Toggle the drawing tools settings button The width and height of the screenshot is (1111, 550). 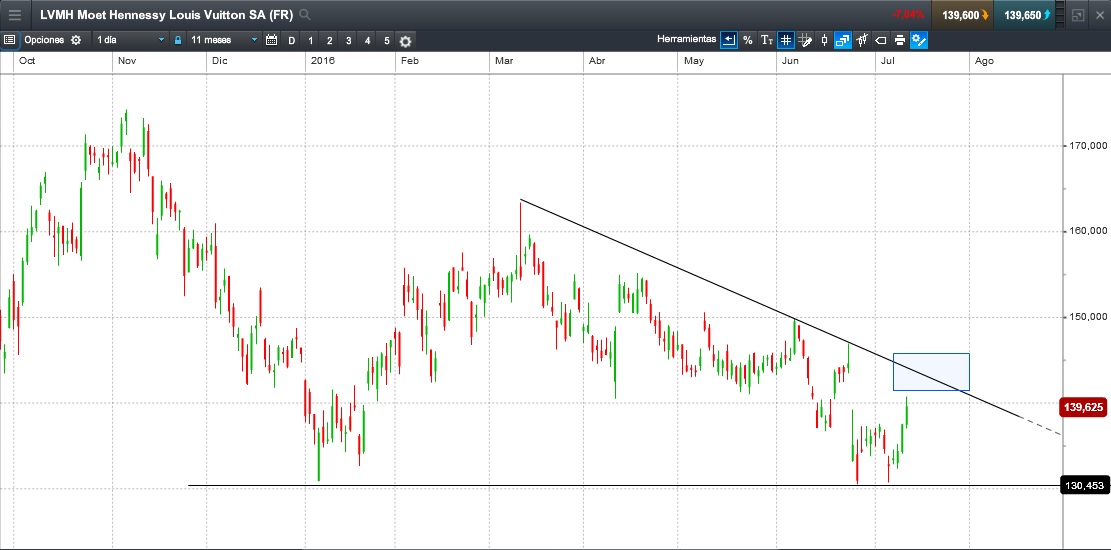(x=919, y=41)
